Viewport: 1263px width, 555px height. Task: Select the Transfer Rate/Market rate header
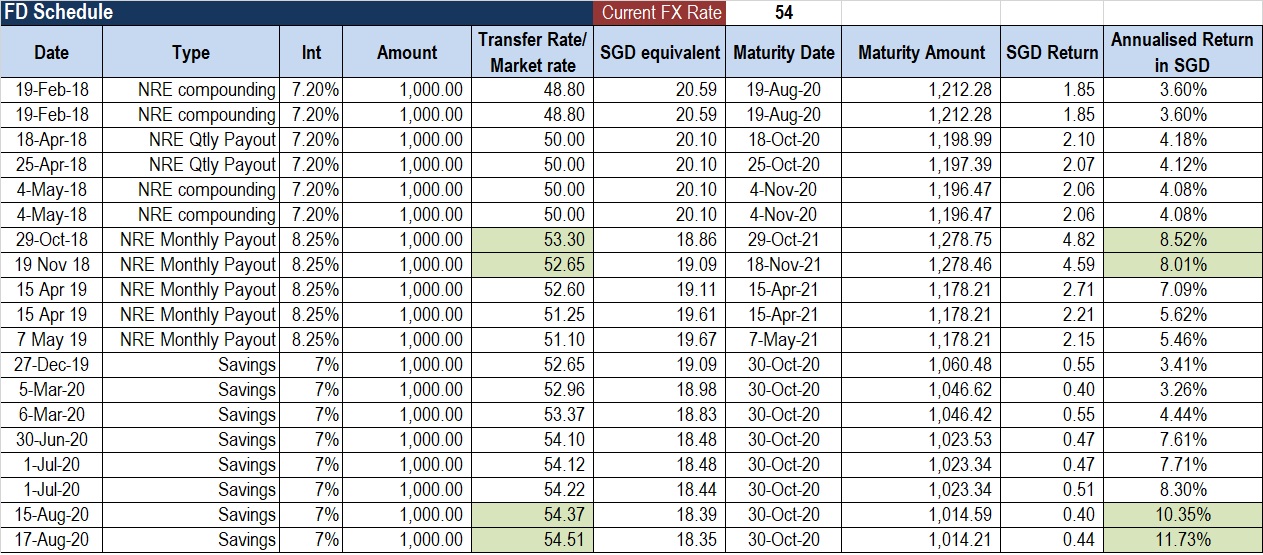[x=532, y=52]
